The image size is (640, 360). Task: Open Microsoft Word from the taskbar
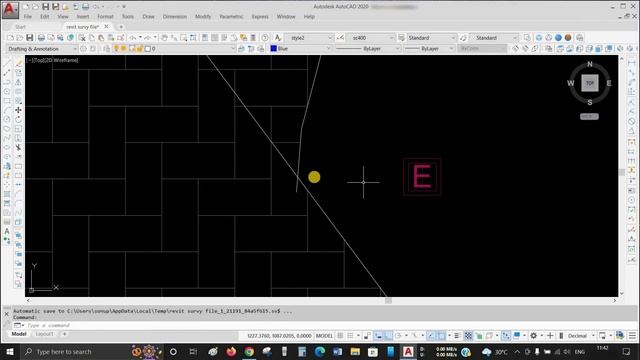pos(337,351)
